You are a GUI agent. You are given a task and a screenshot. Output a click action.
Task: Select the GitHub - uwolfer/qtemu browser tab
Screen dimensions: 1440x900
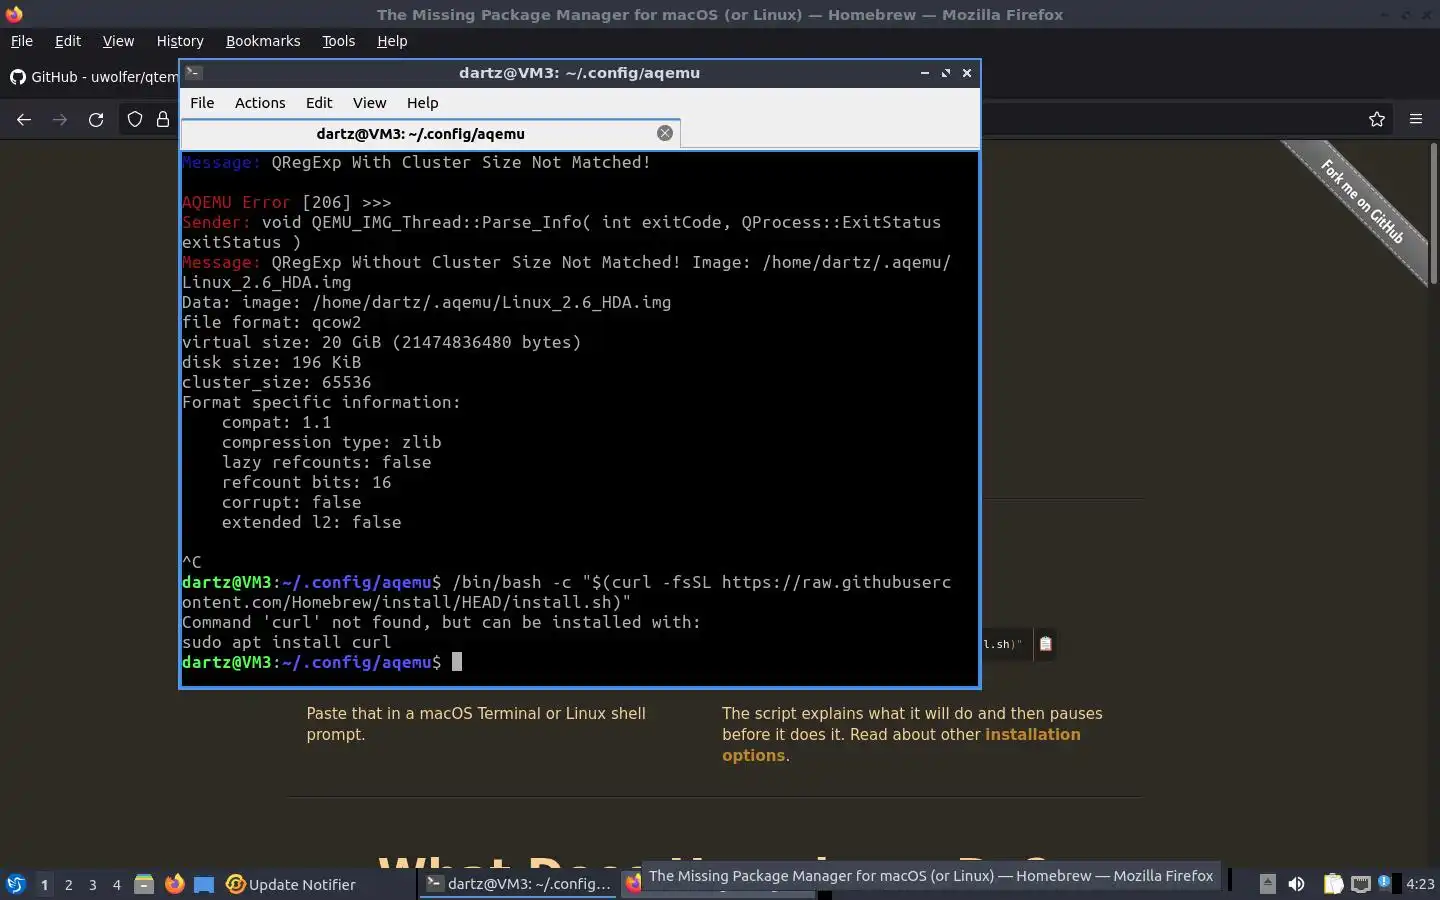pos(92,77)
